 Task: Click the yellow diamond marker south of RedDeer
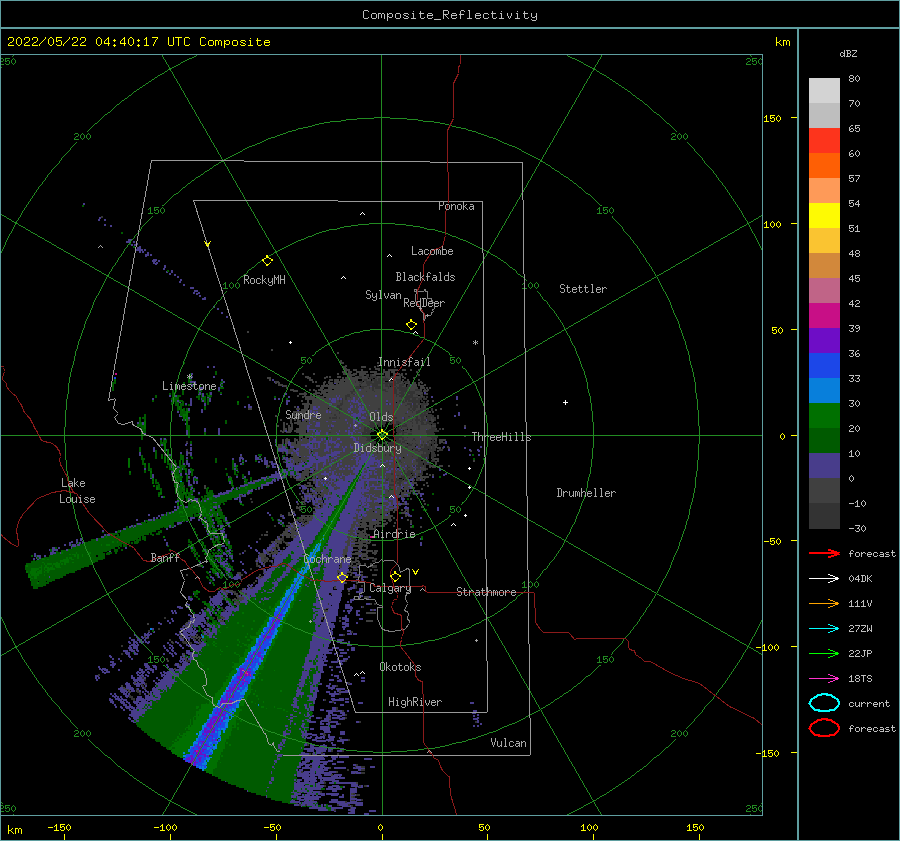click(411, 325)
